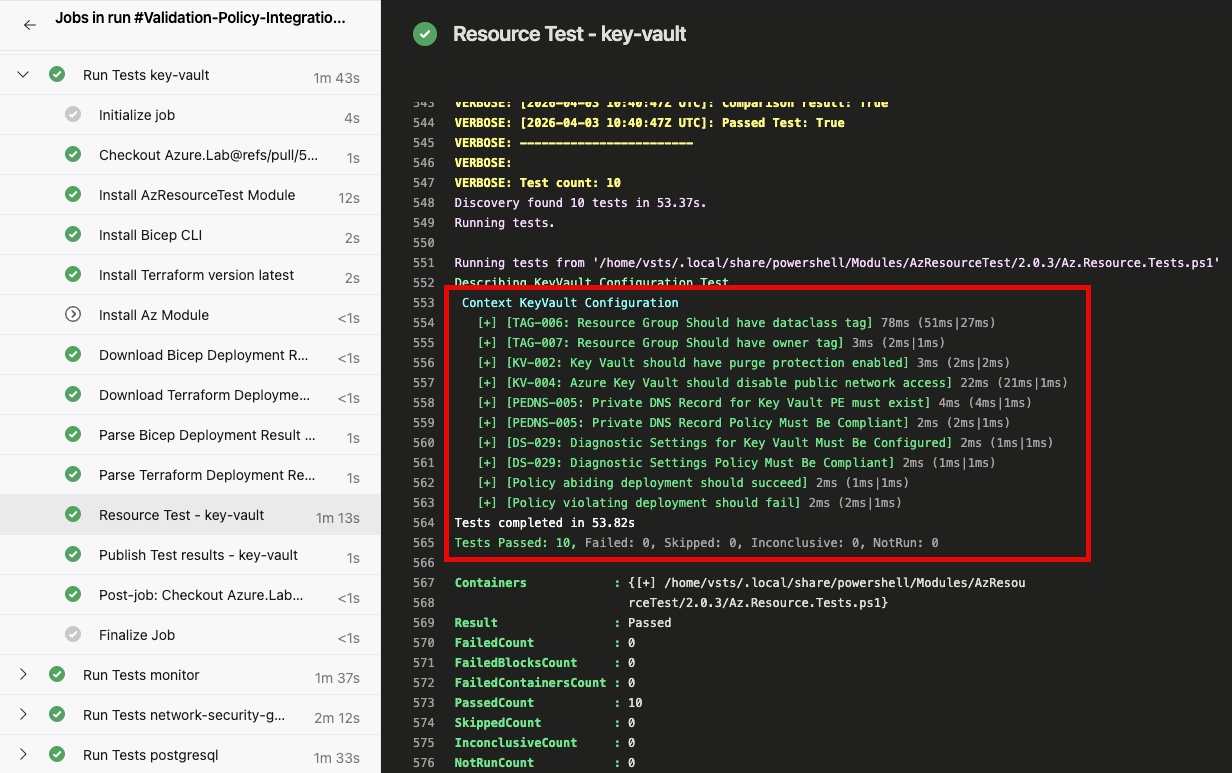Open the Parse Bicep Deployment Result step
Image resolution: width=1232 pixels, height=773 pixels.
click(x=206, y=435)
